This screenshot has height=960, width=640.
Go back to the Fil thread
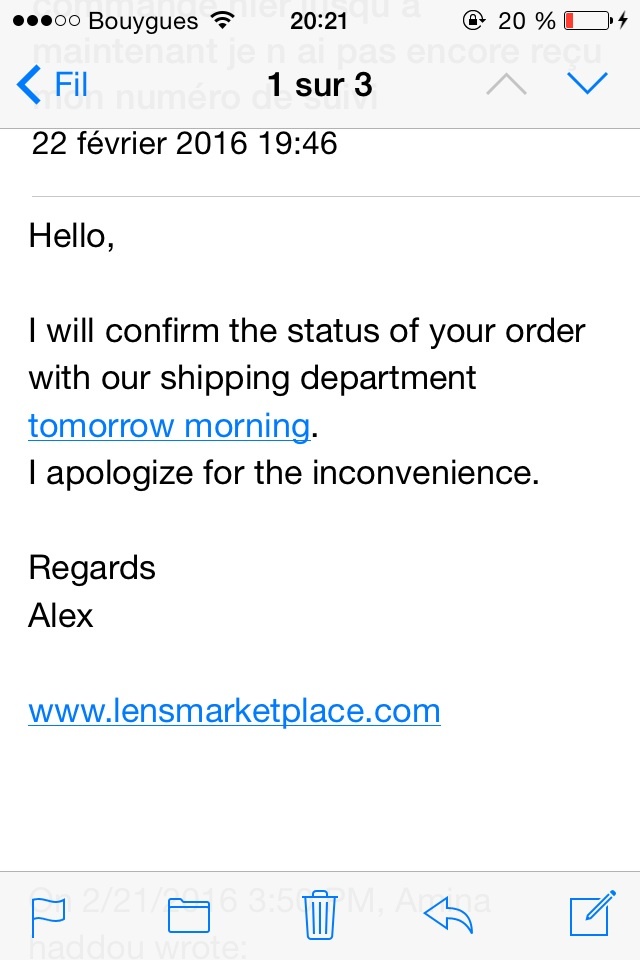[x=54, y=84]
